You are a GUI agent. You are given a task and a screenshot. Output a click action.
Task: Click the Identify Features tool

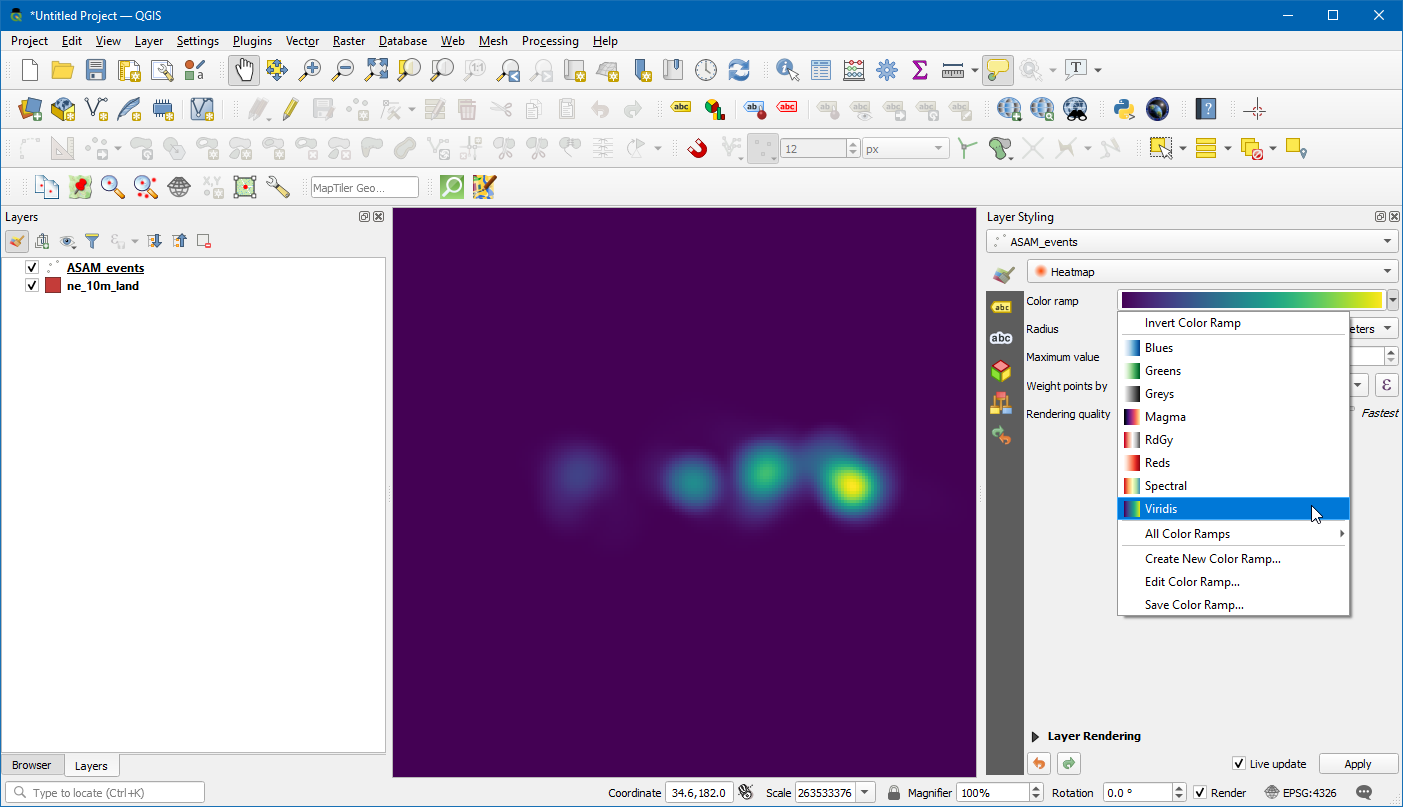pyautogui.click(x=788, y=70)
